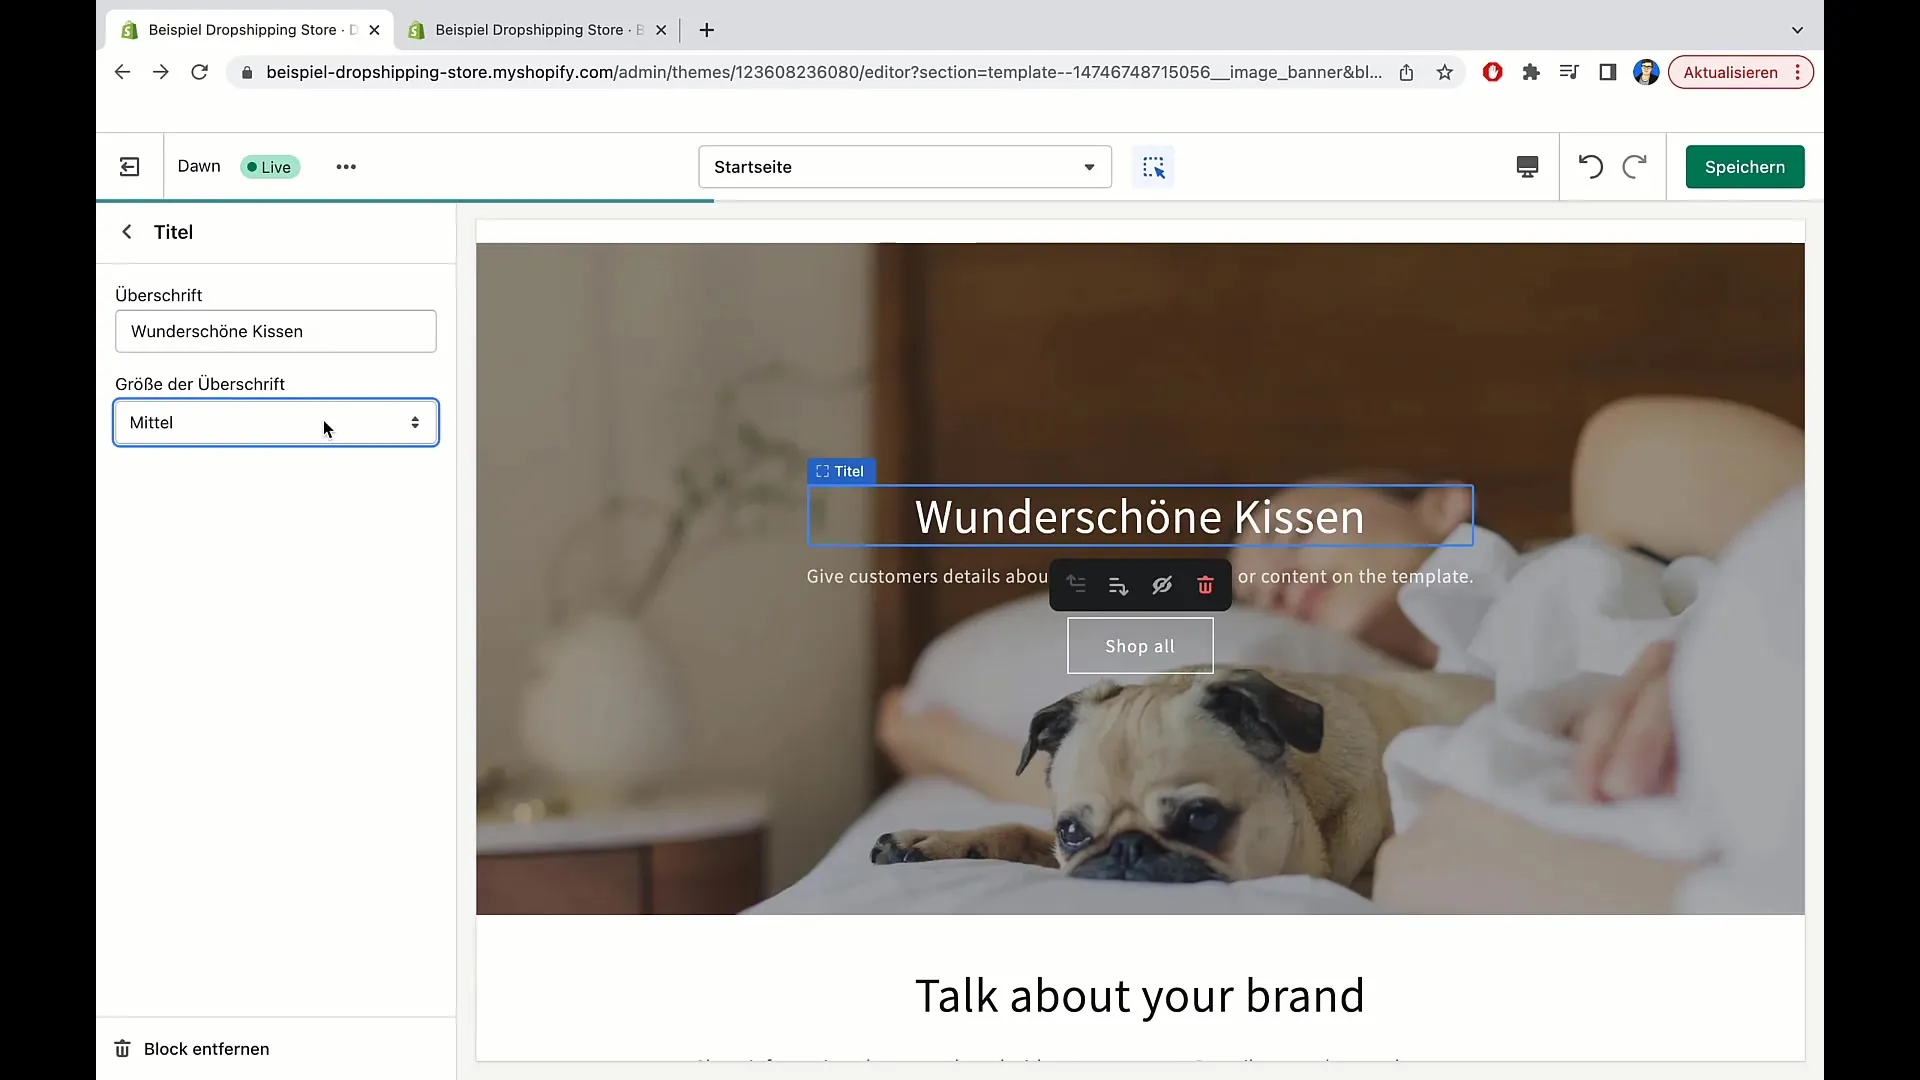Click the back arrow to exit Titel
1920x1080 pixels.
[x=127, y=231]
